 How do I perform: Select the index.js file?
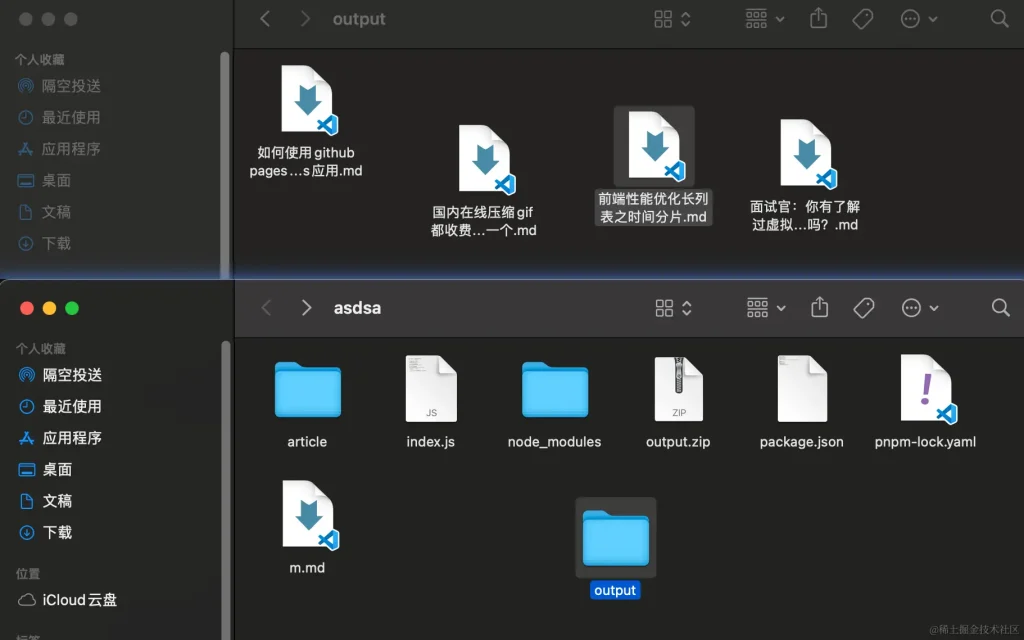(x=431, y=390)
